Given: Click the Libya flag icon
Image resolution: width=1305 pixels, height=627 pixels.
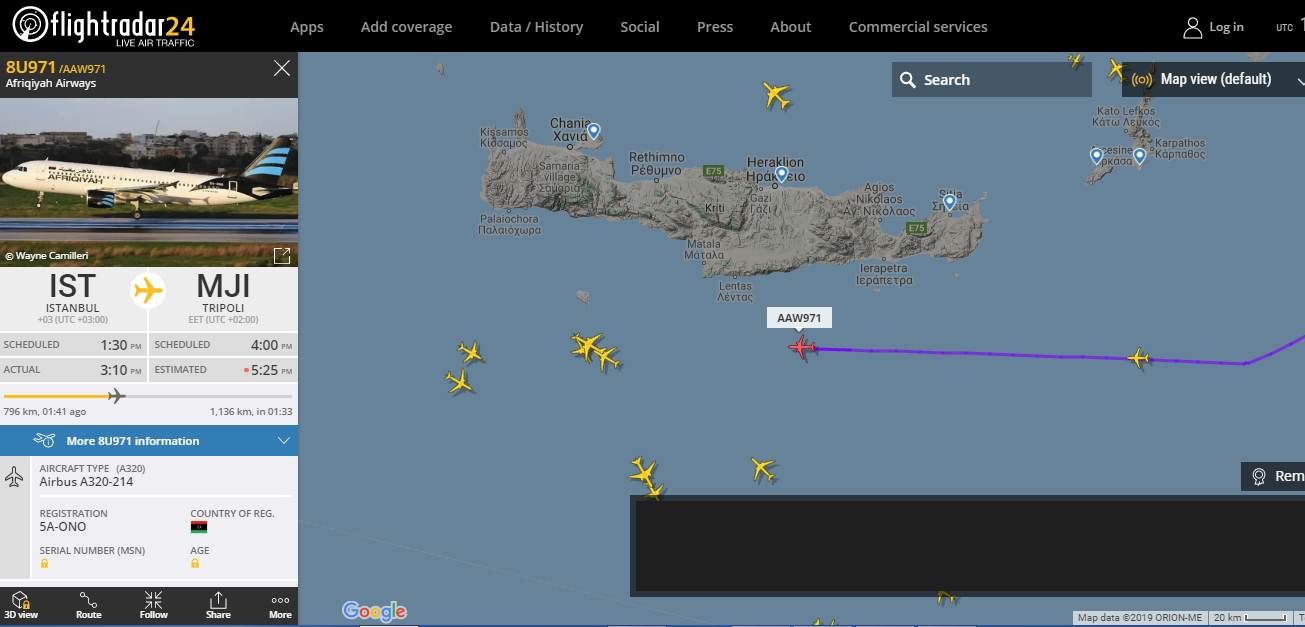Looking at the screenshot, I should 199,526.
